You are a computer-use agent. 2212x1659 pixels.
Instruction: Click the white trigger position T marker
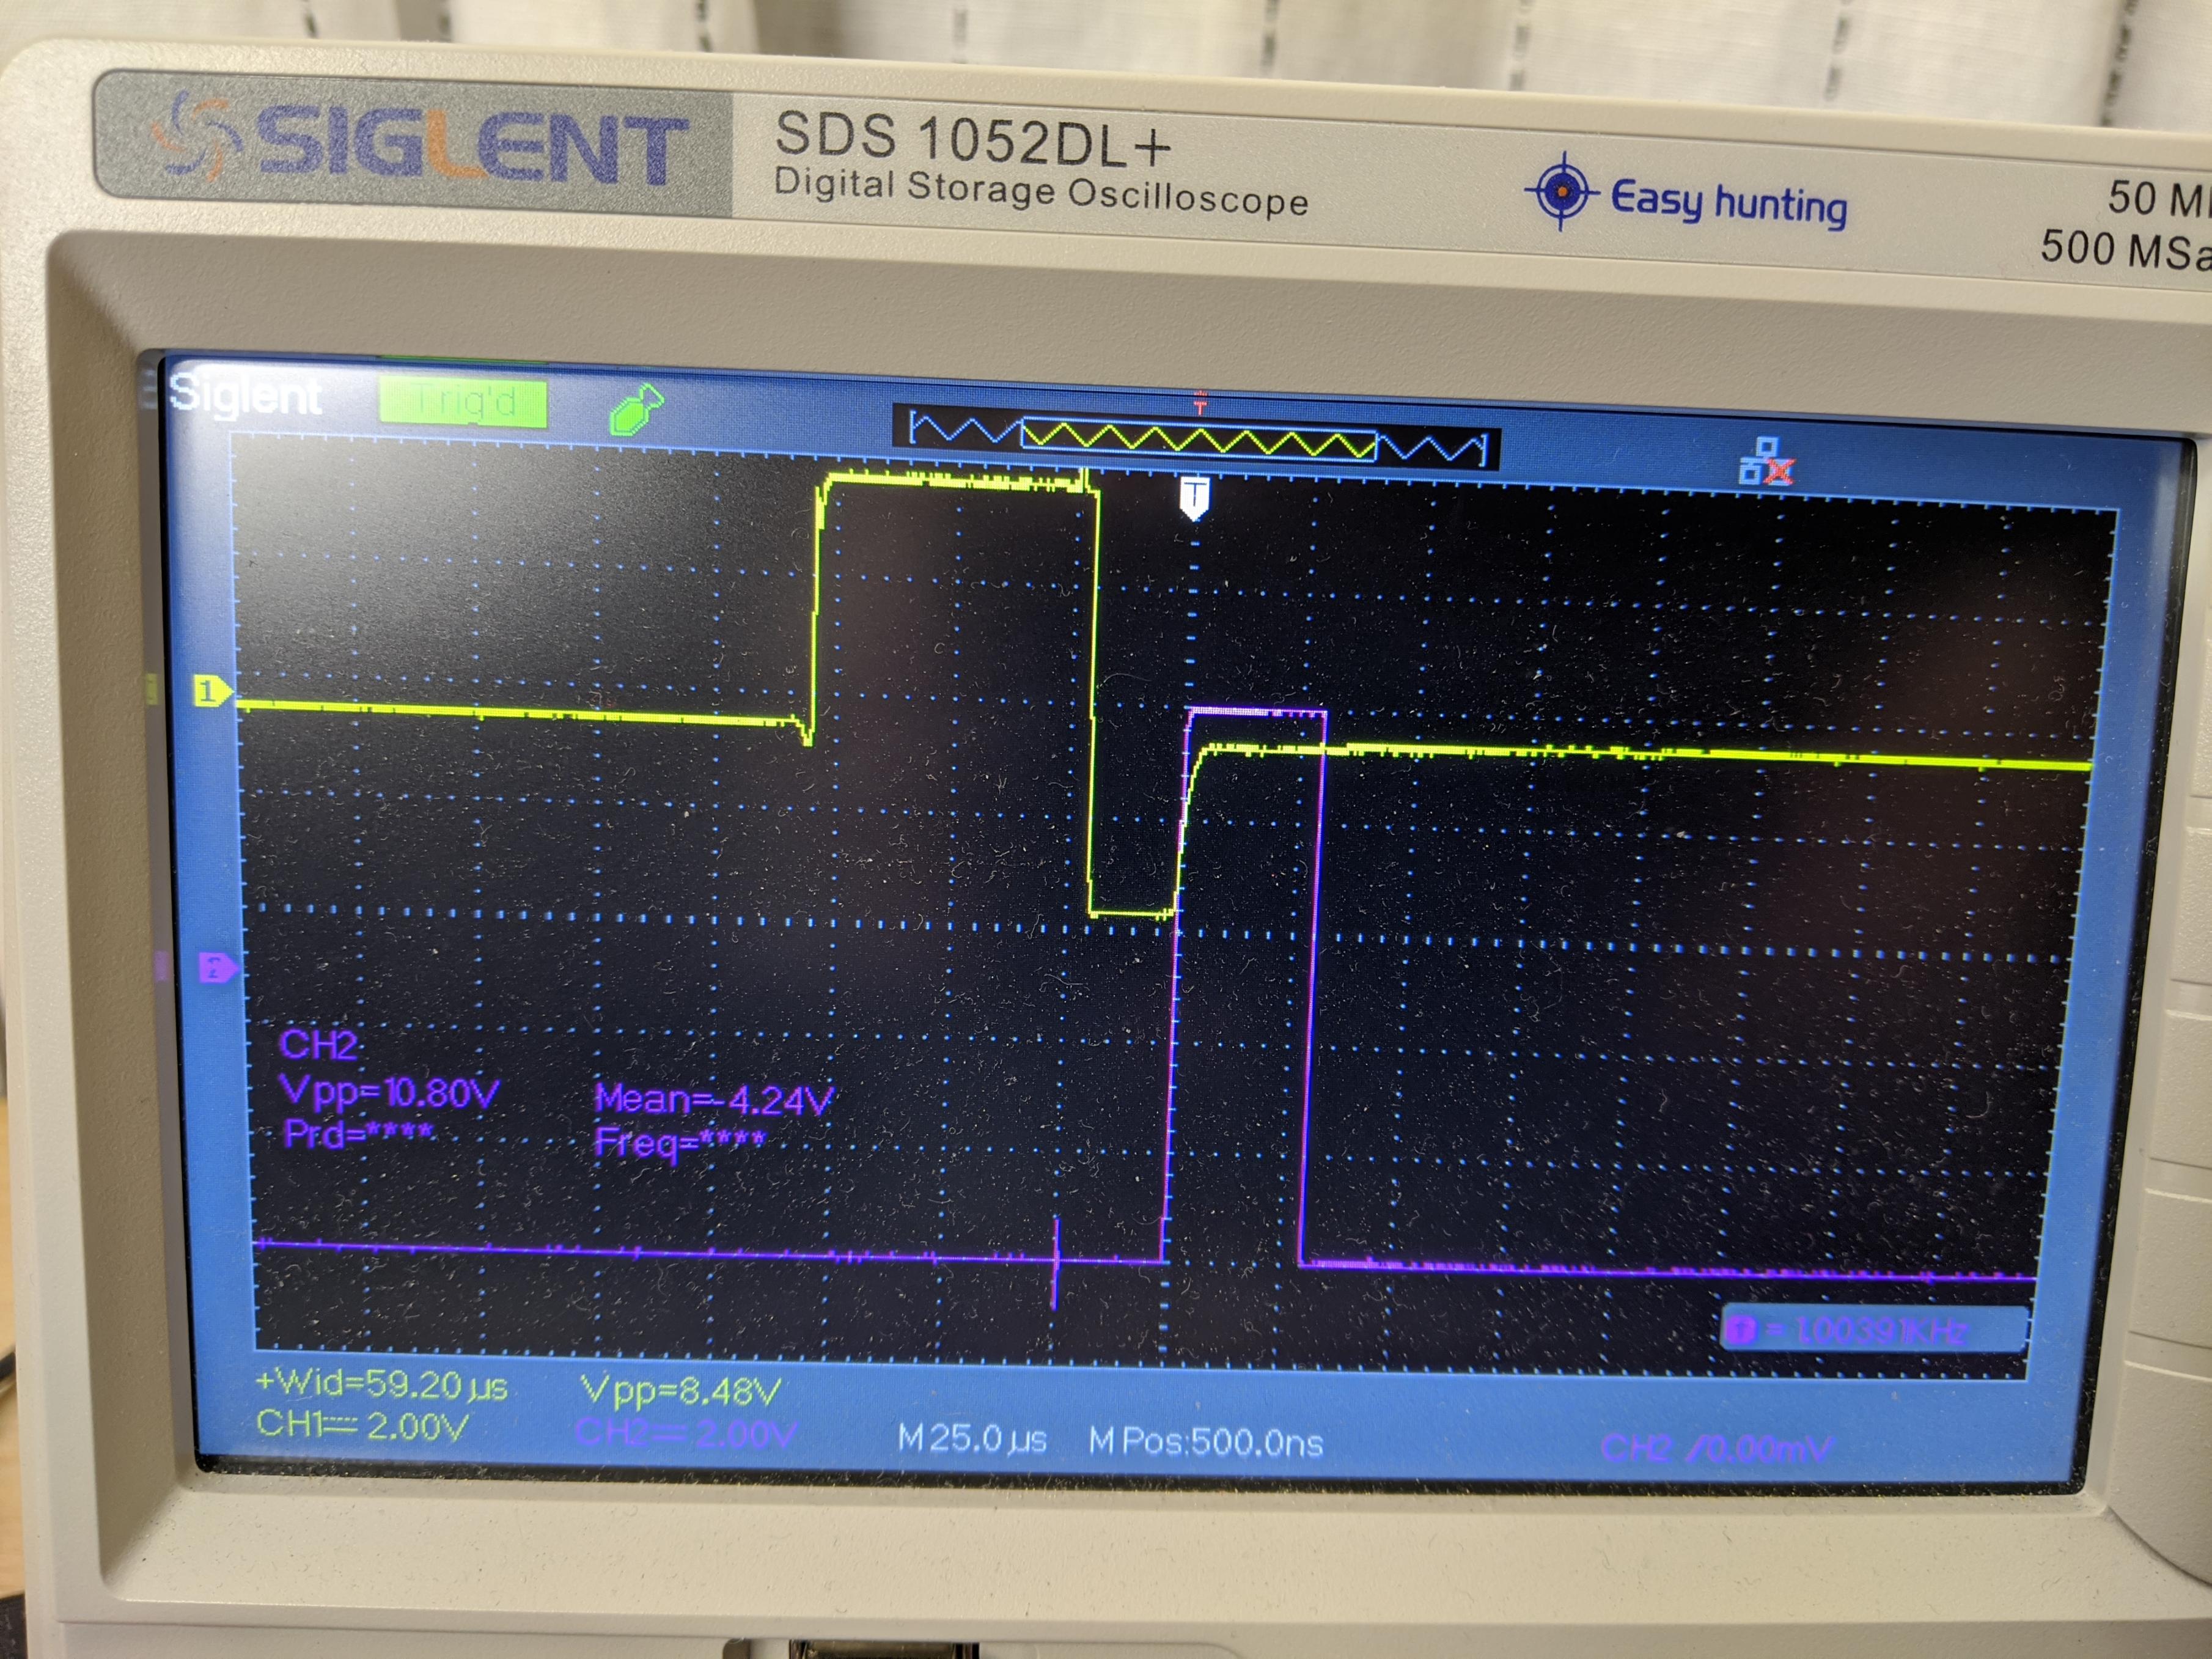(x=1194, y=497)
